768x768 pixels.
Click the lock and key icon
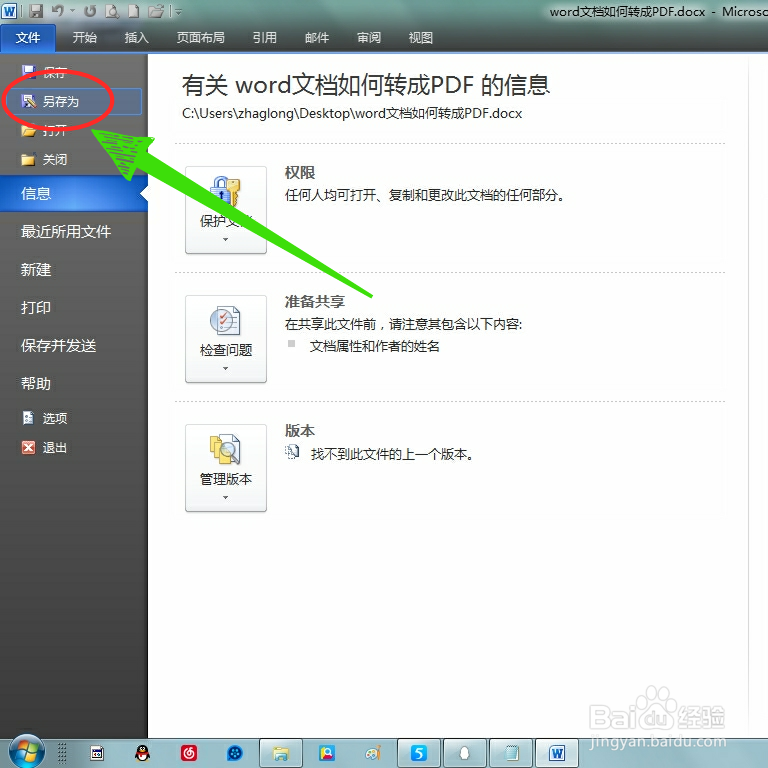[x=225, y=191]
